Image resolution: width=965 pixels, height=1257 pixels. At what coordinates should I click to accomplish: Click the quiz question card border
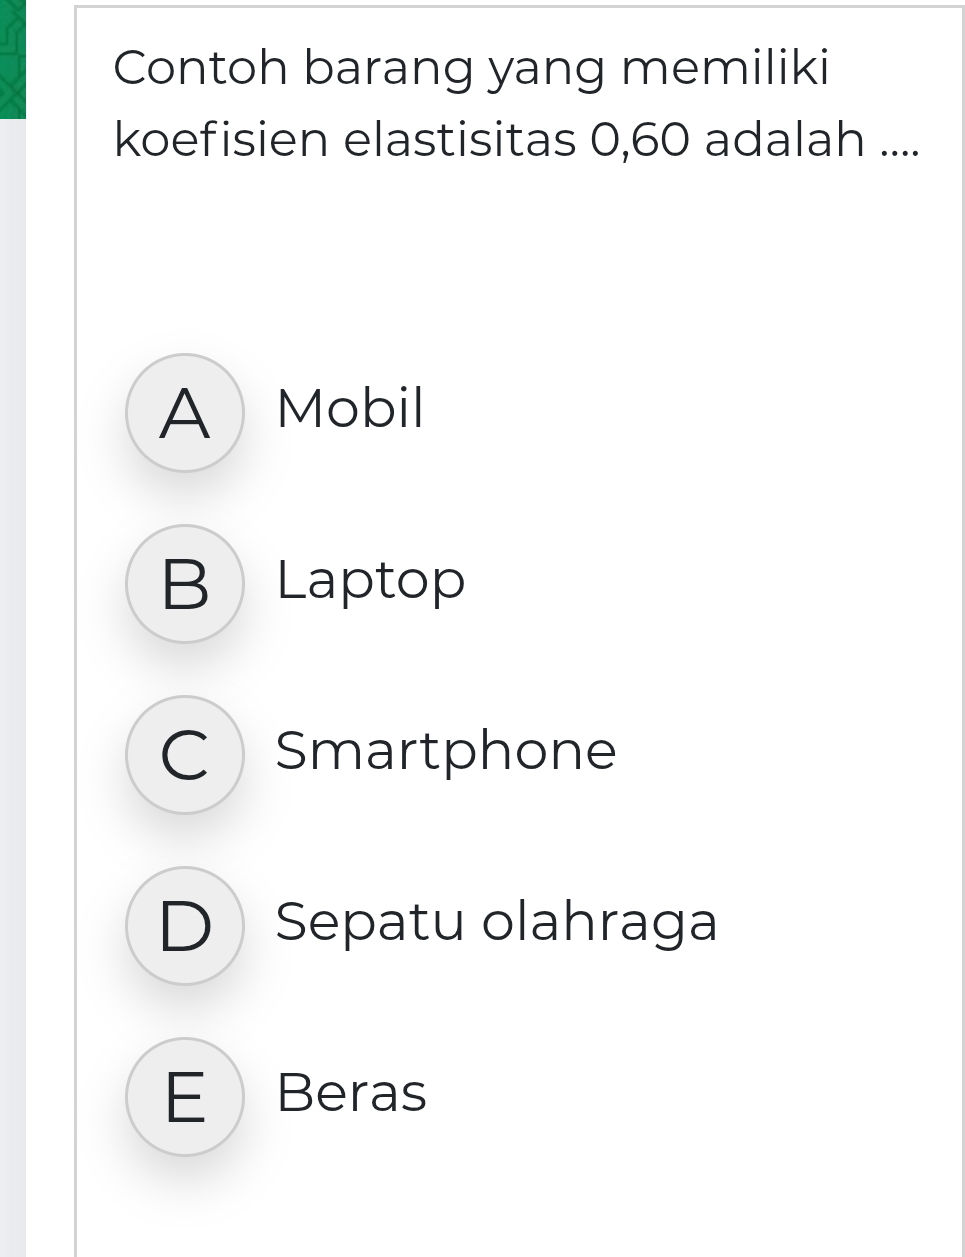pos(74,600)
